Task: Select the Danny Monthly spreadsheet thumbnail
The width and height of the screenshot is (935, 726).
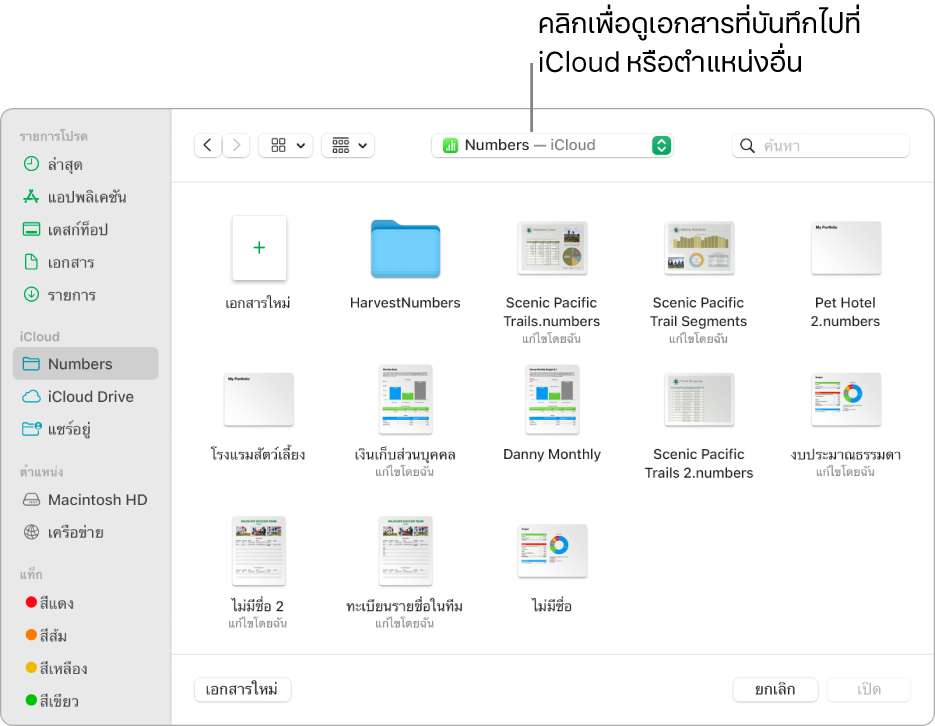Action: click(x=552, y=399)
